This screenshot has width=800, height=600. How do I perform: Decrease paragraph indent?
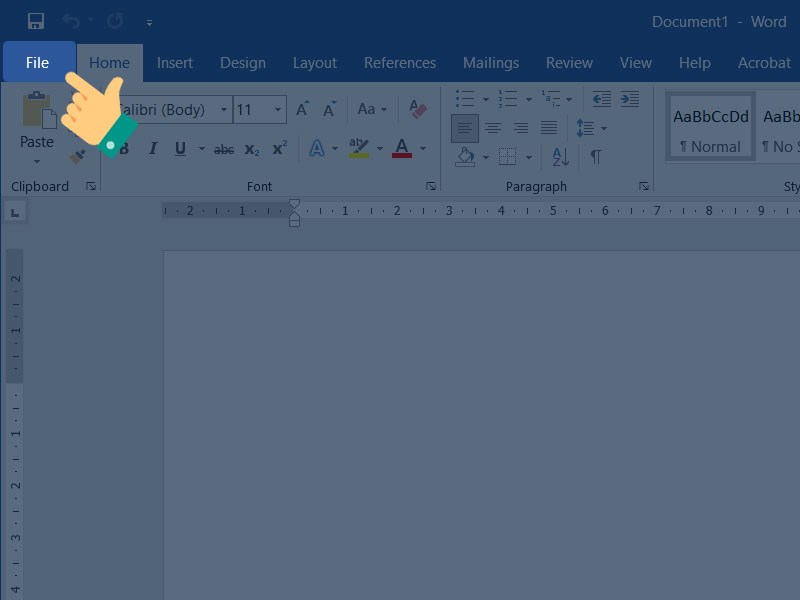click(x=602, y=98)
